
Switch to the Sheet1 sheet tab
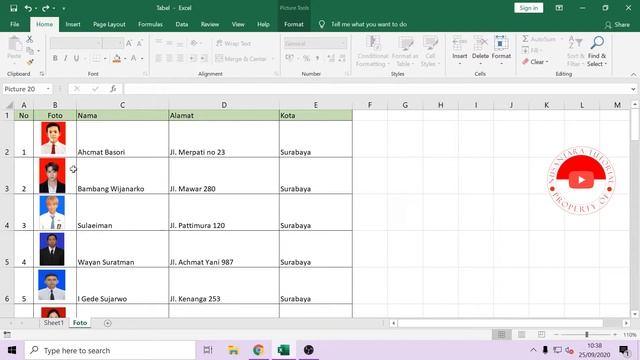53,323
